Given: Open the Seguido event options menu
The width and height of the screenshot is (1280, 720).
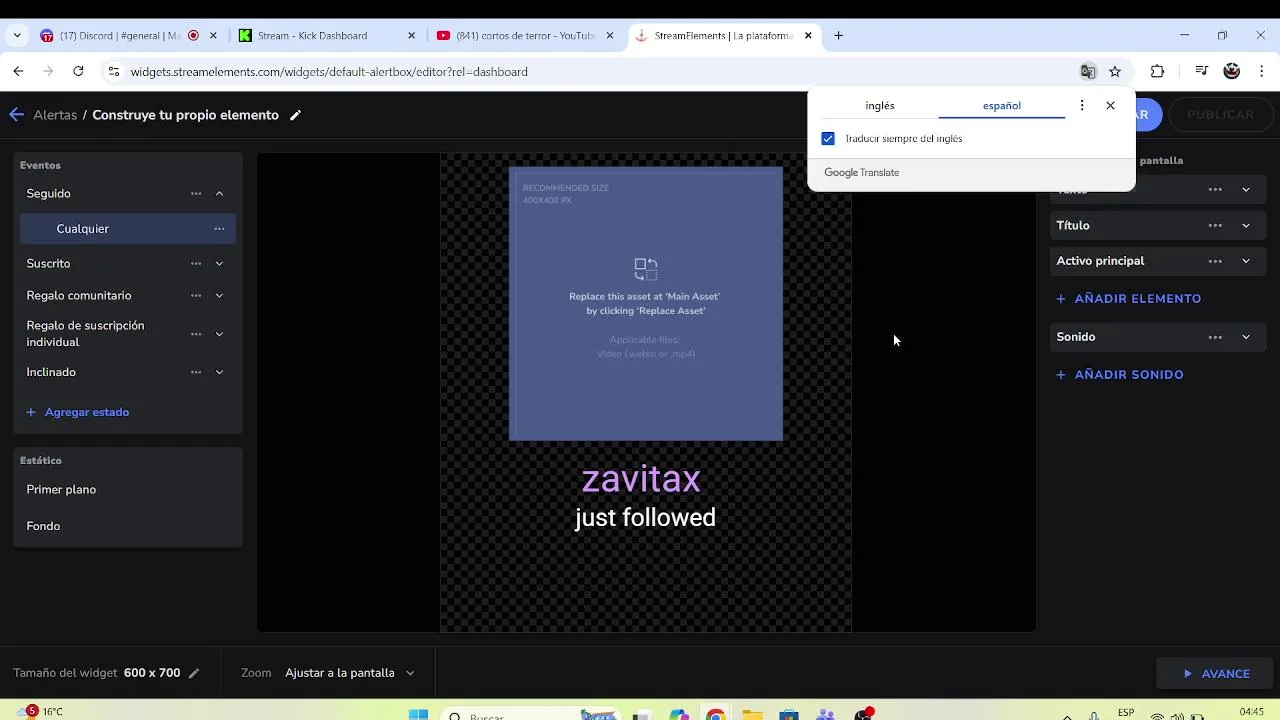Looking at the screenshot, I should tap(196, 193).
